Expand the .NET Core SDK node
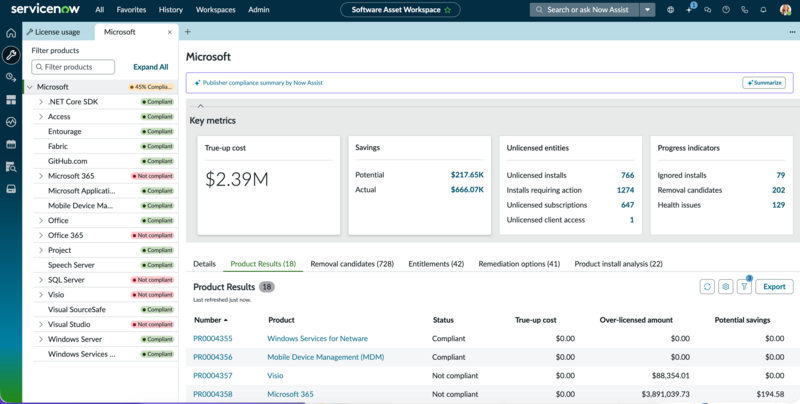The image size is (800, 404). point(41,102)
